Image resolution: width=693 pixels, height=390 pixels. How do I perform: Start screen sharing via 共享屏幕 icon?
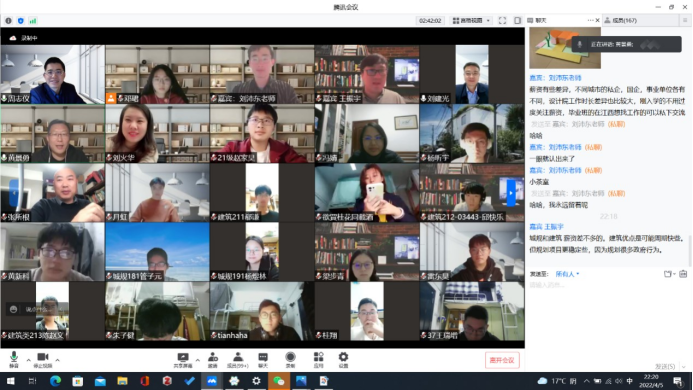pyautogui.click(x=183, y=359)
